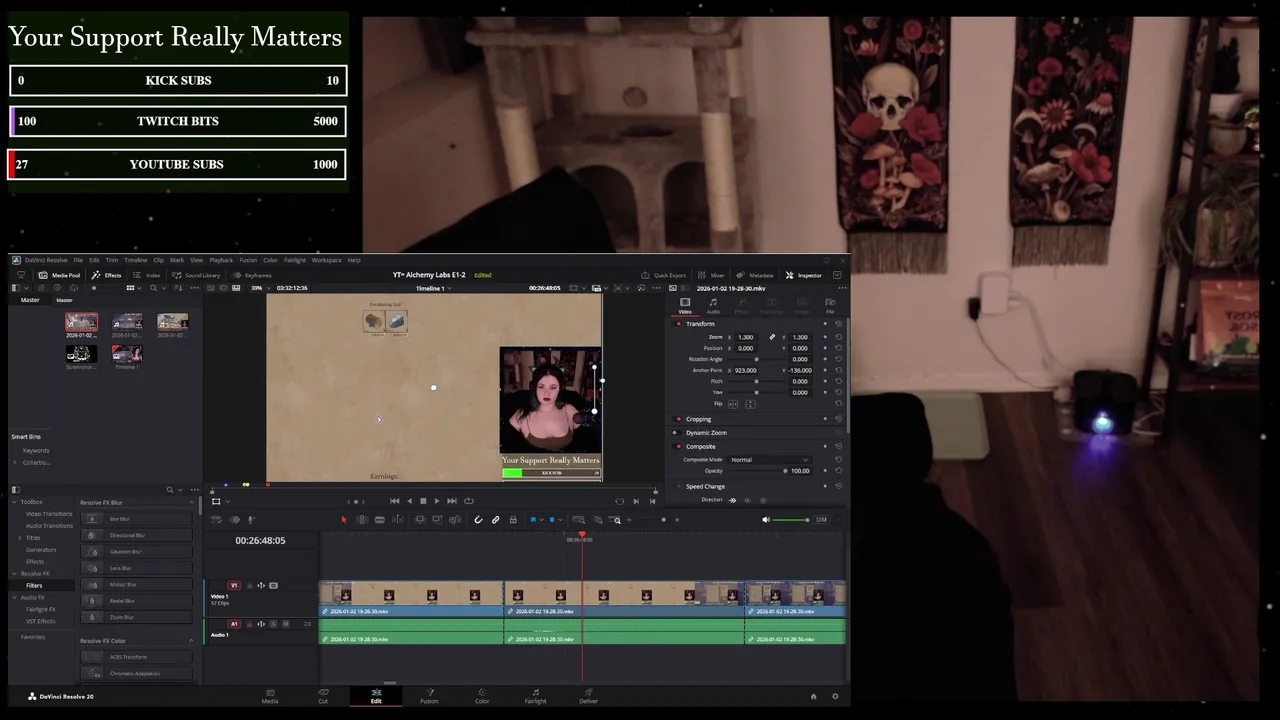Click the Zoom X value field
Screen dimensions: 1280x720
746,337
